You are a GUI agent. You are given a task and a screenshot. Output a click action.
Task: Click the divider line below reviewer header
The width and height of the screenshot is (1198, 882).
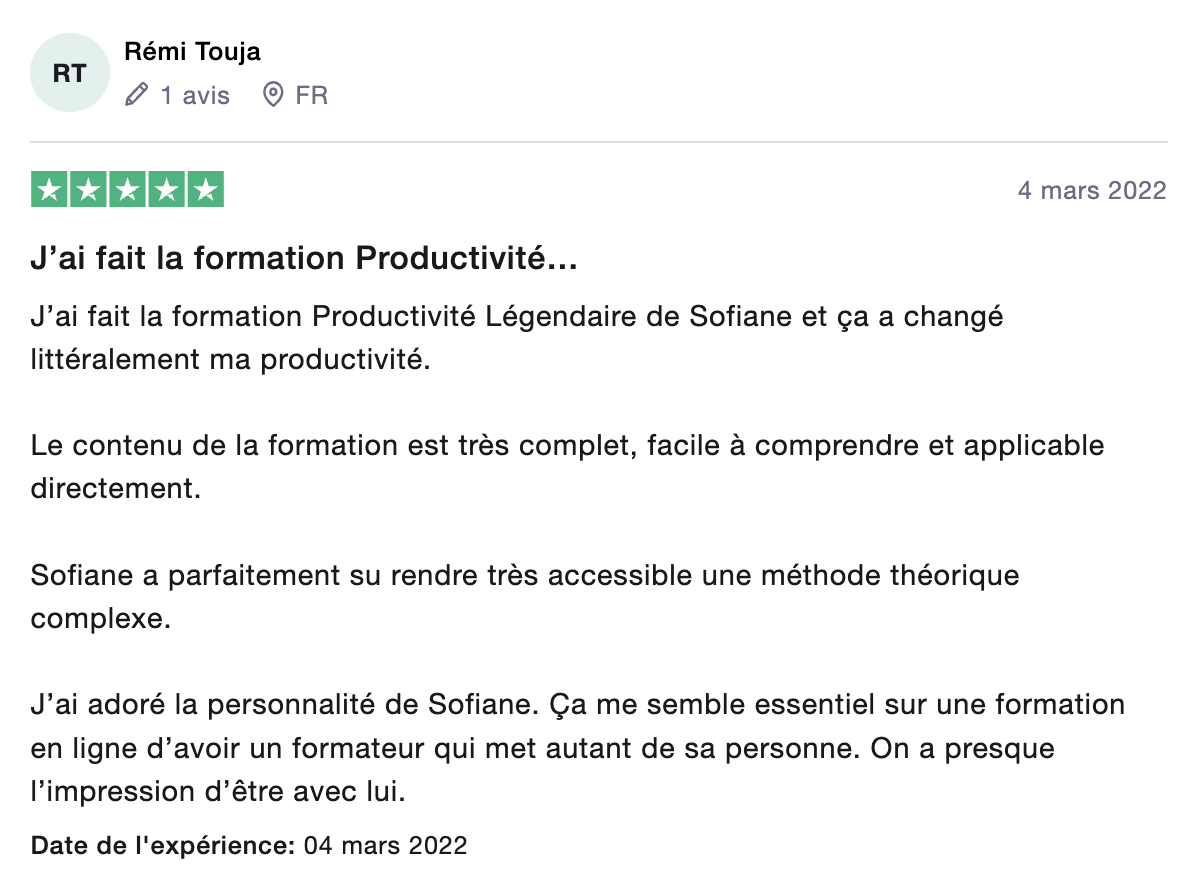point(598,142)
